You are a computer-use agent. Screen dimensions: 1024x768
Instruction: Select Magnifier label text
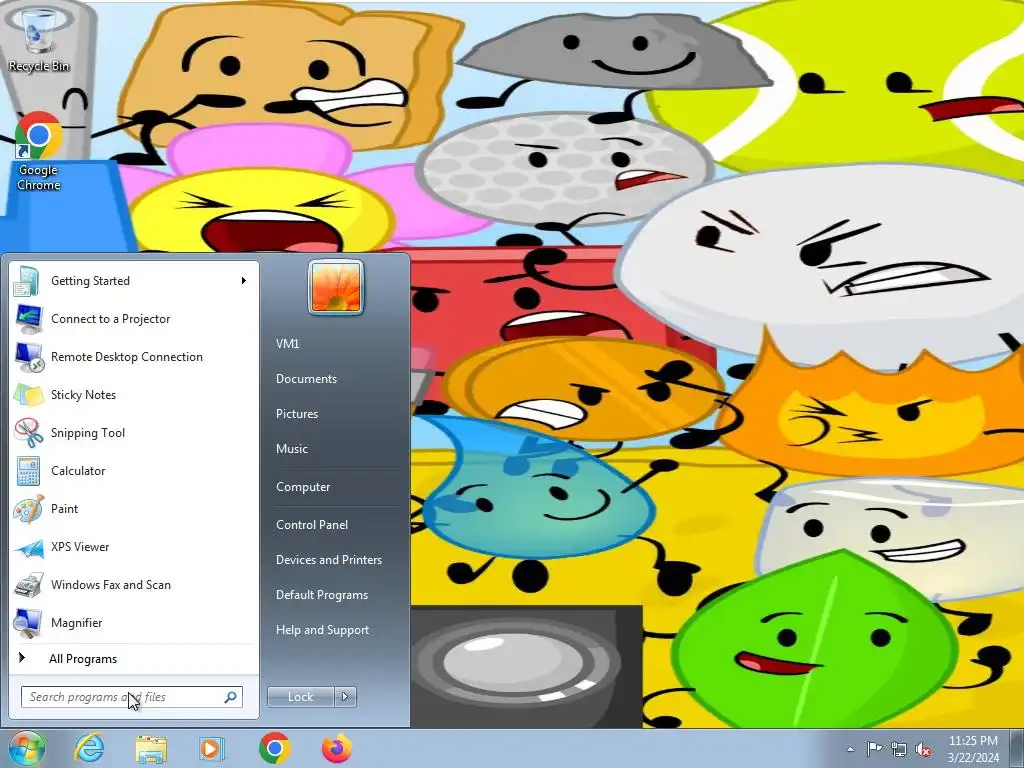[76, 623]
